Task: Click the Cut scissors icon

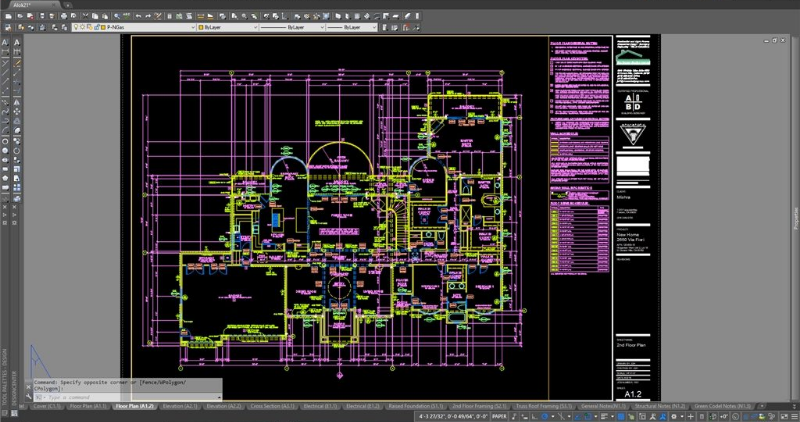Action: pyautogui.click(x=85, y=16)
